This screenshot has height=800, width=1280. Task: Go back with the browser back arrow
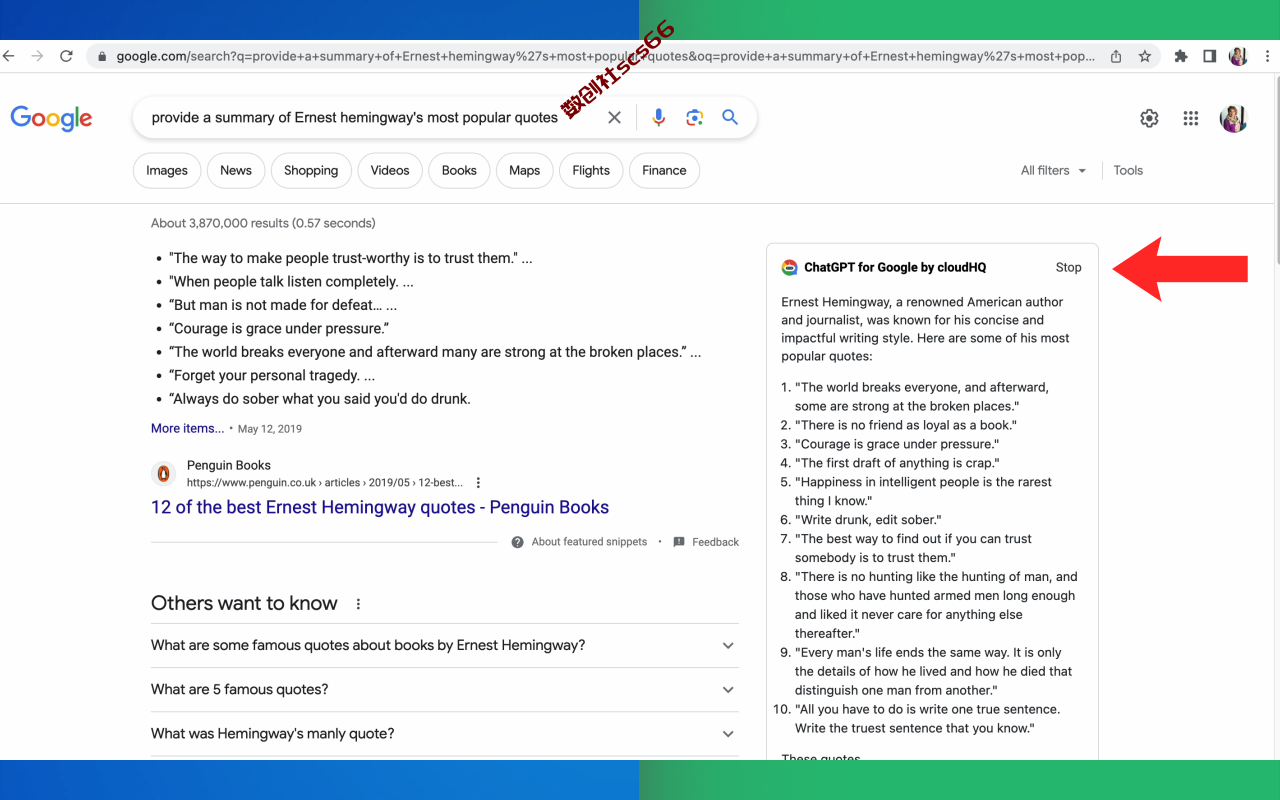(x=9, y=57)
